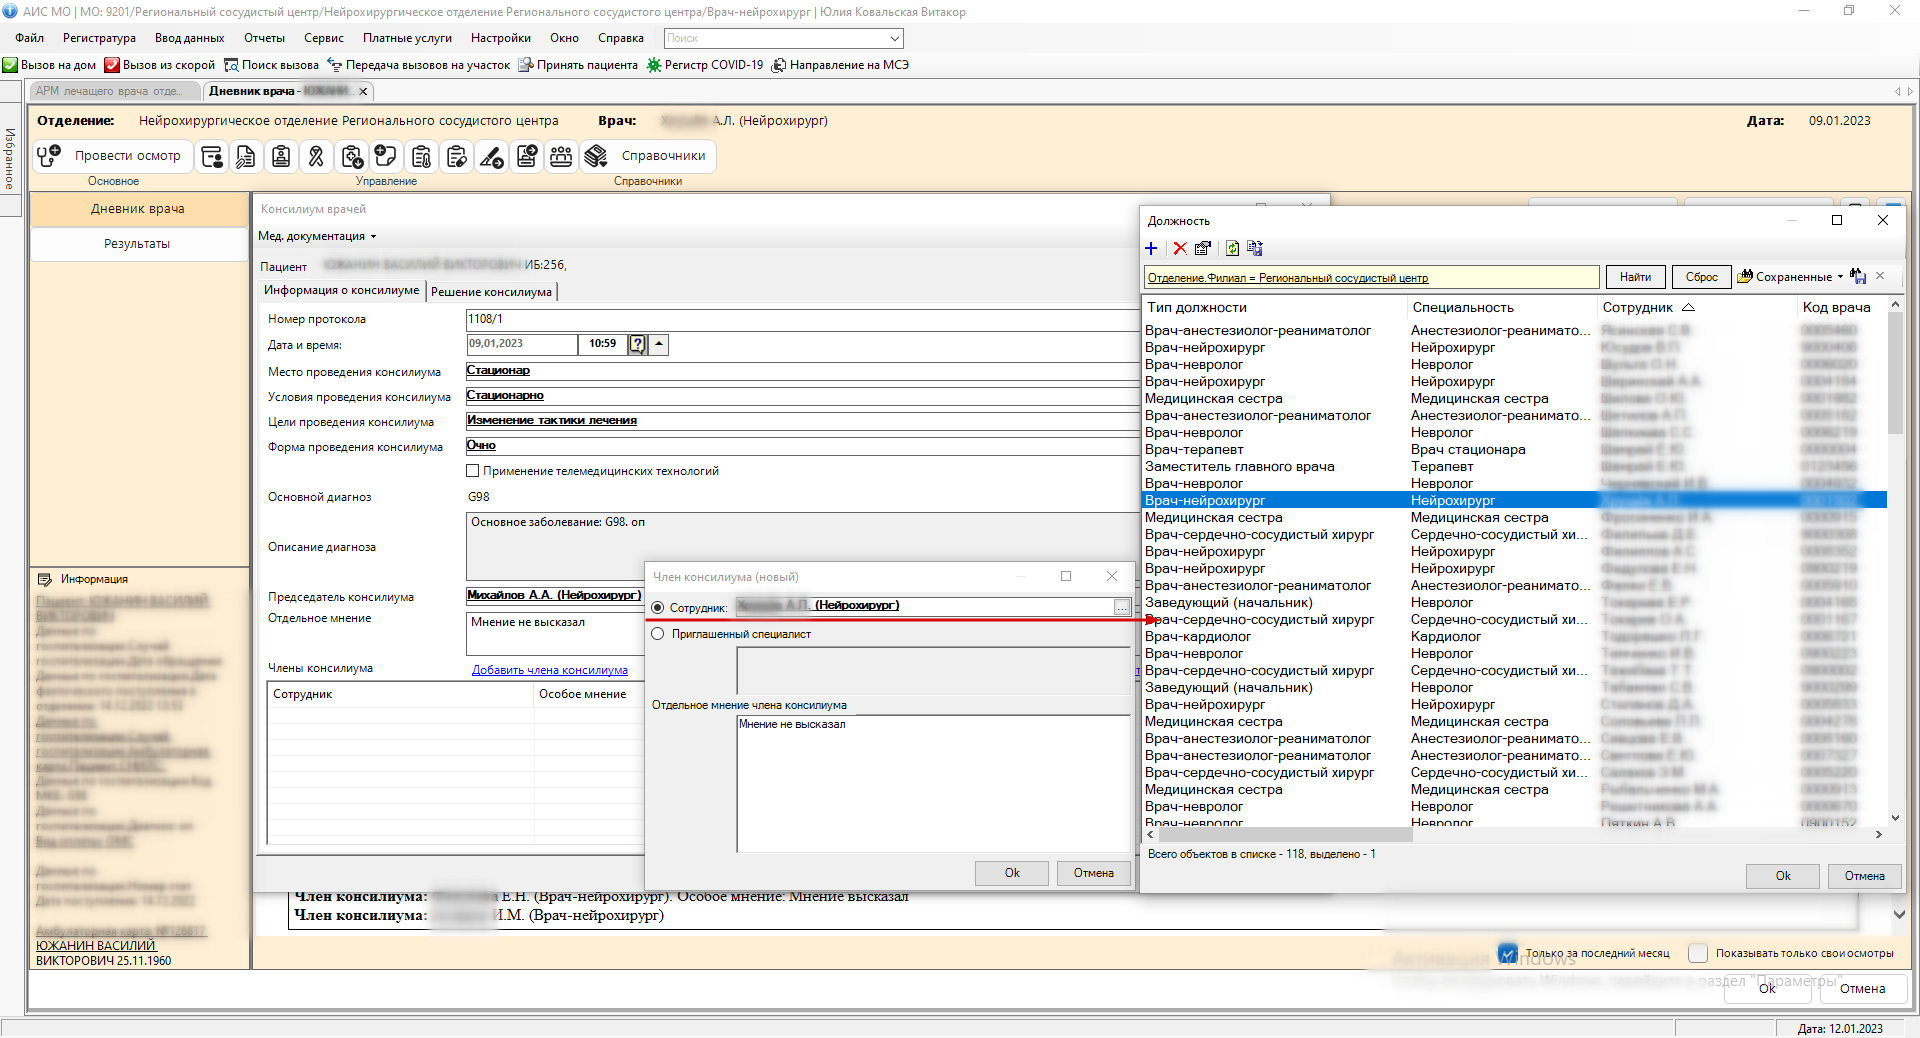This screenshot has height=1038, width=1920.
Task: Click the clipboard with medical cross icon
Action: [351, 156]
